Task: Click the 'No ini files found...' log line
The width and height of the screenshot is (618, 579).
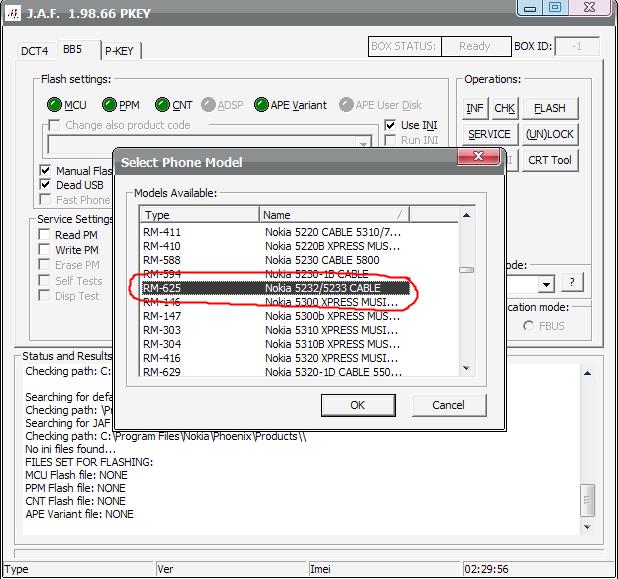Action: [71, 449]
